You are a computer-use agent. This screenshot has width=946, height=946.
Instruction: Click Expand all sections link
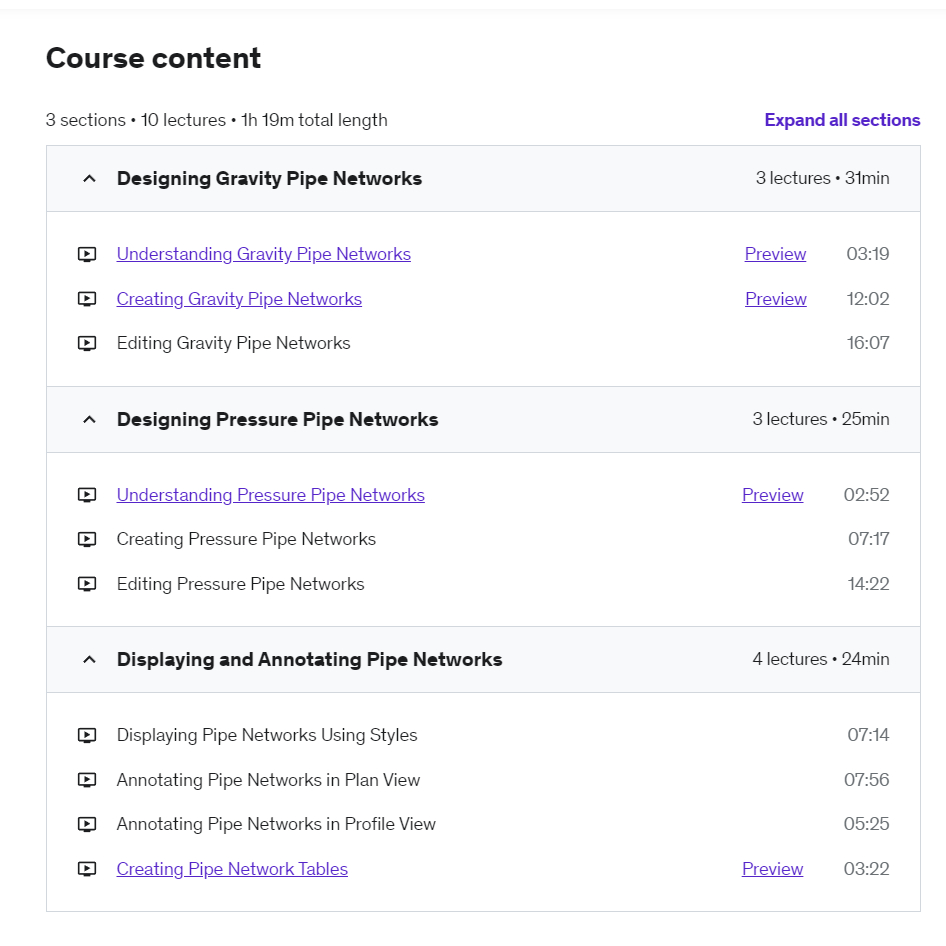(842, 120)
